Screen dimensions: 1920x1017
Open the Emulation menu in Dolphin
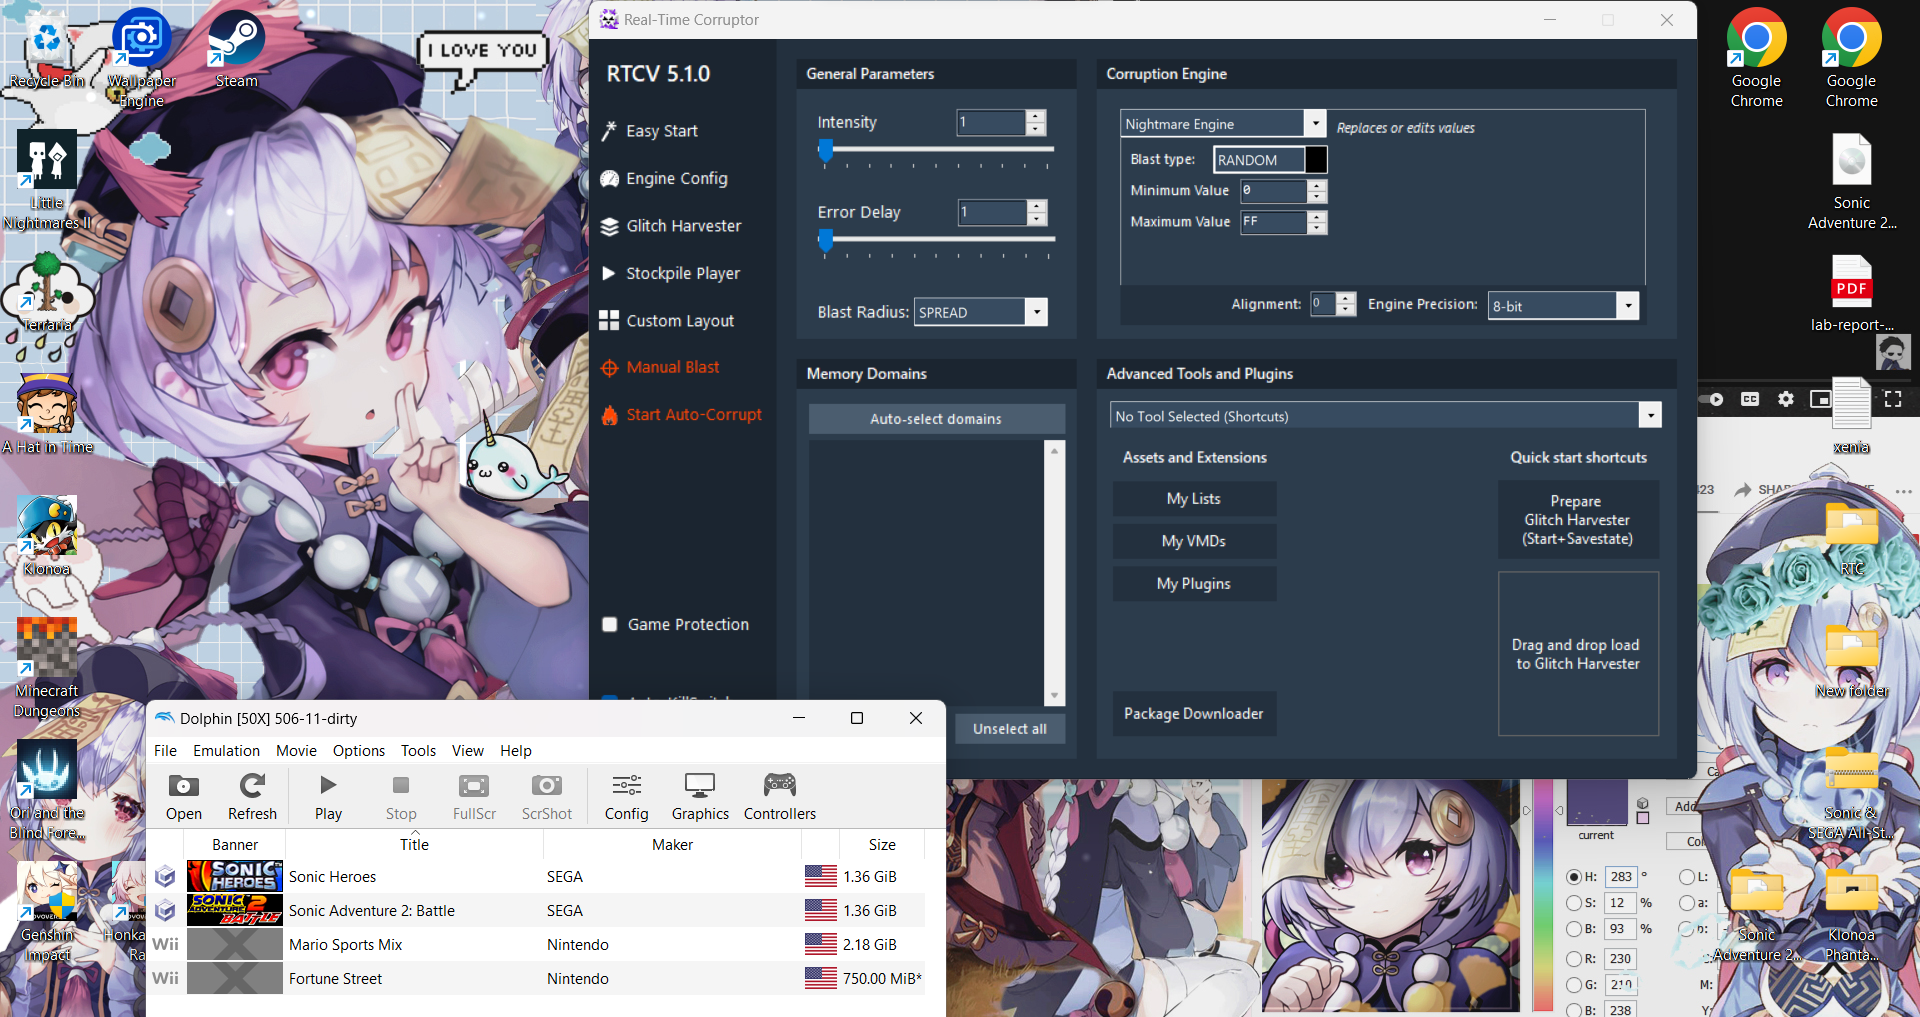tap(226, 751)
